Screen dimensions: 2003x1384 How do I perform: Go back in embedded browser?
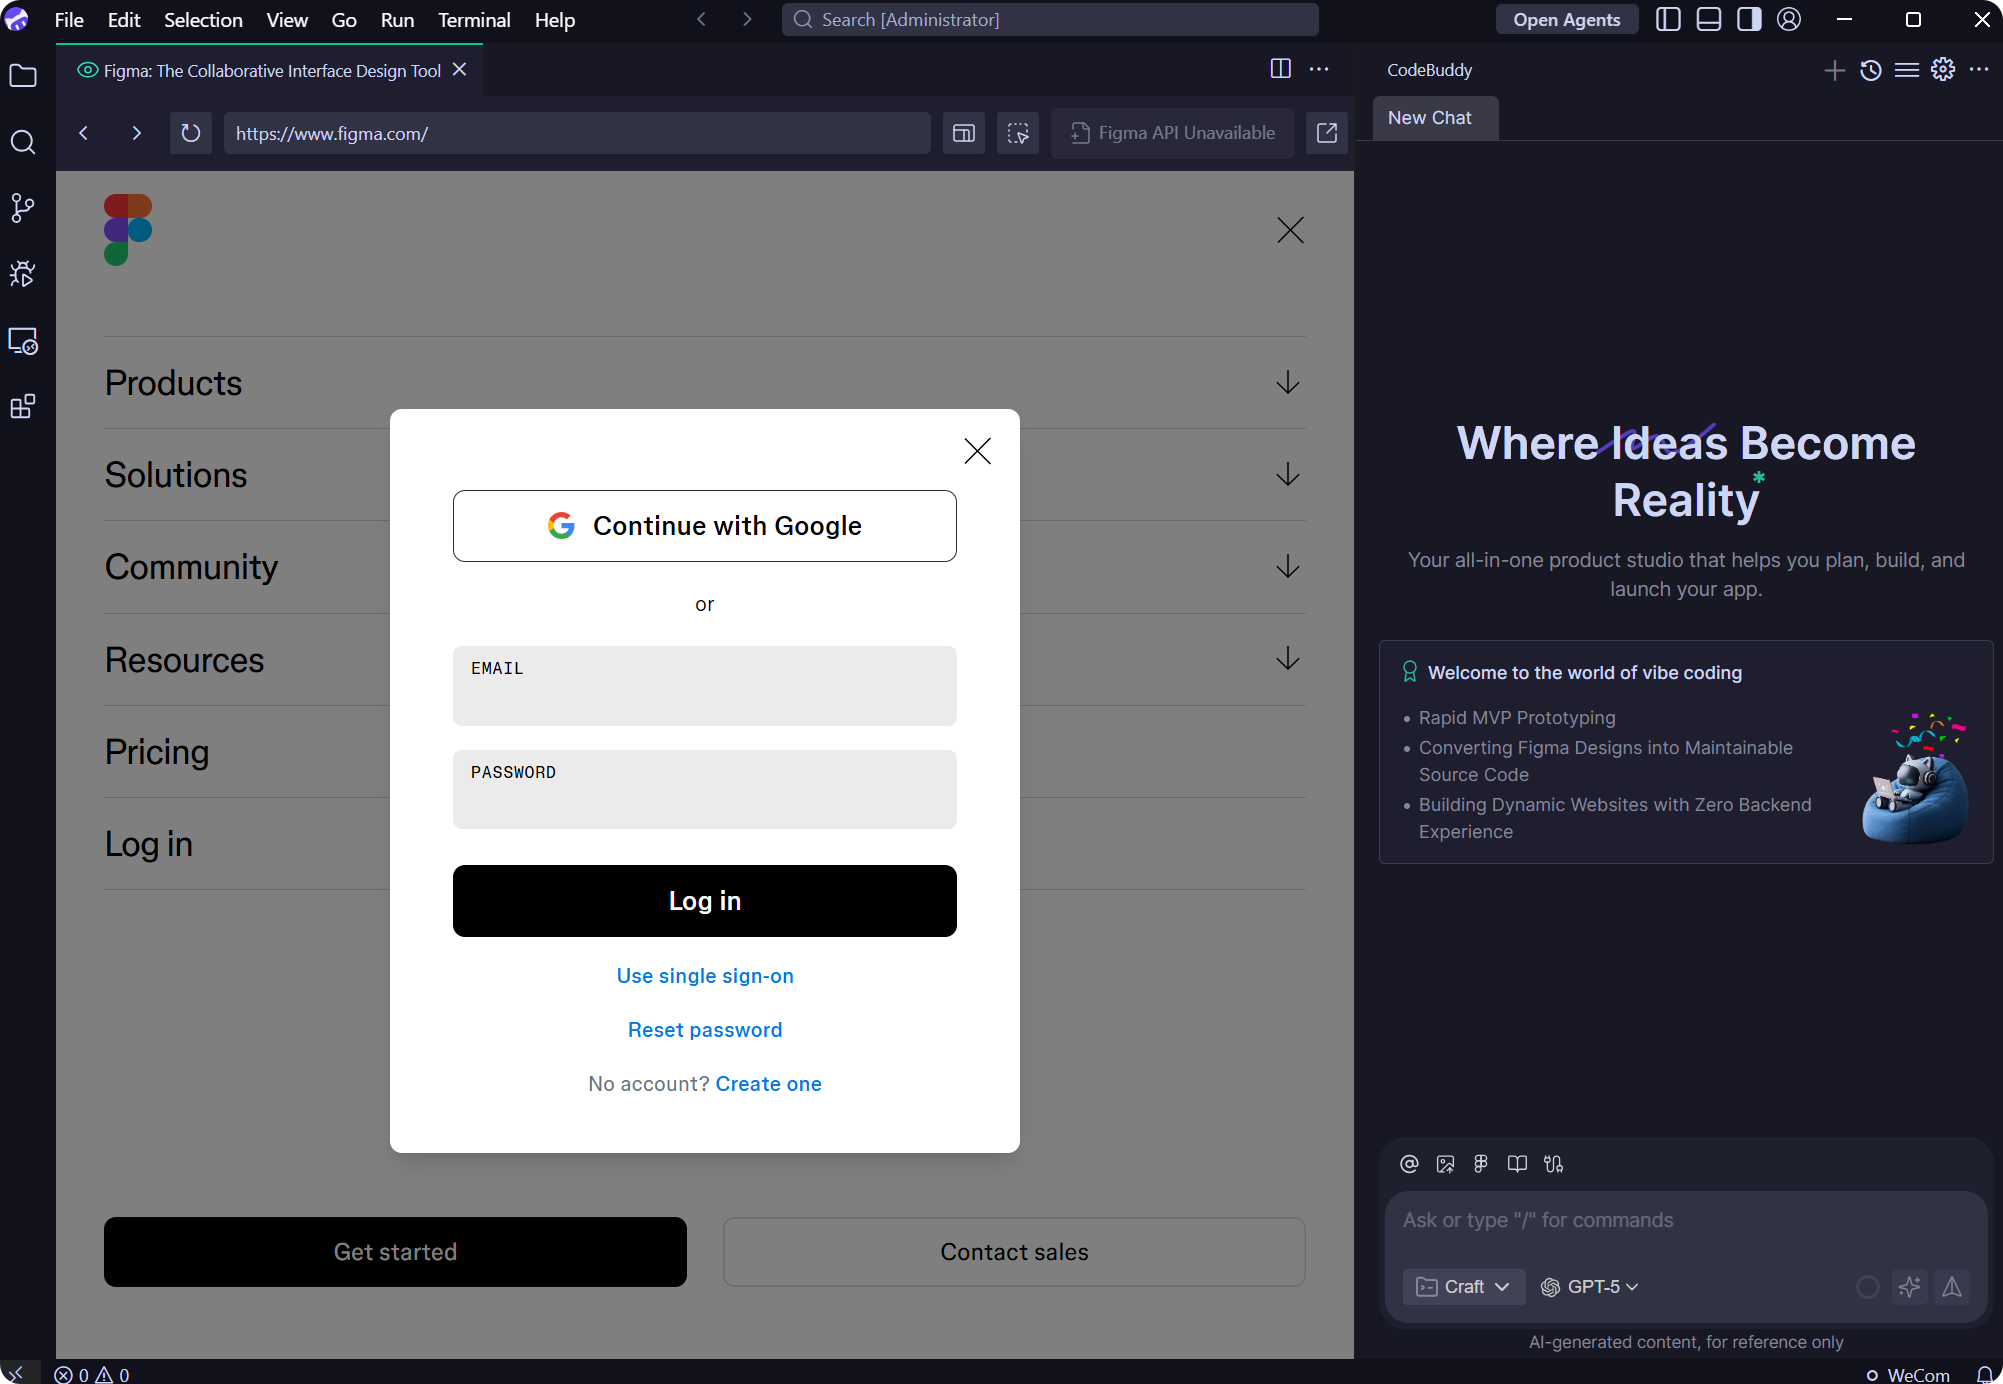pos(84,133)
